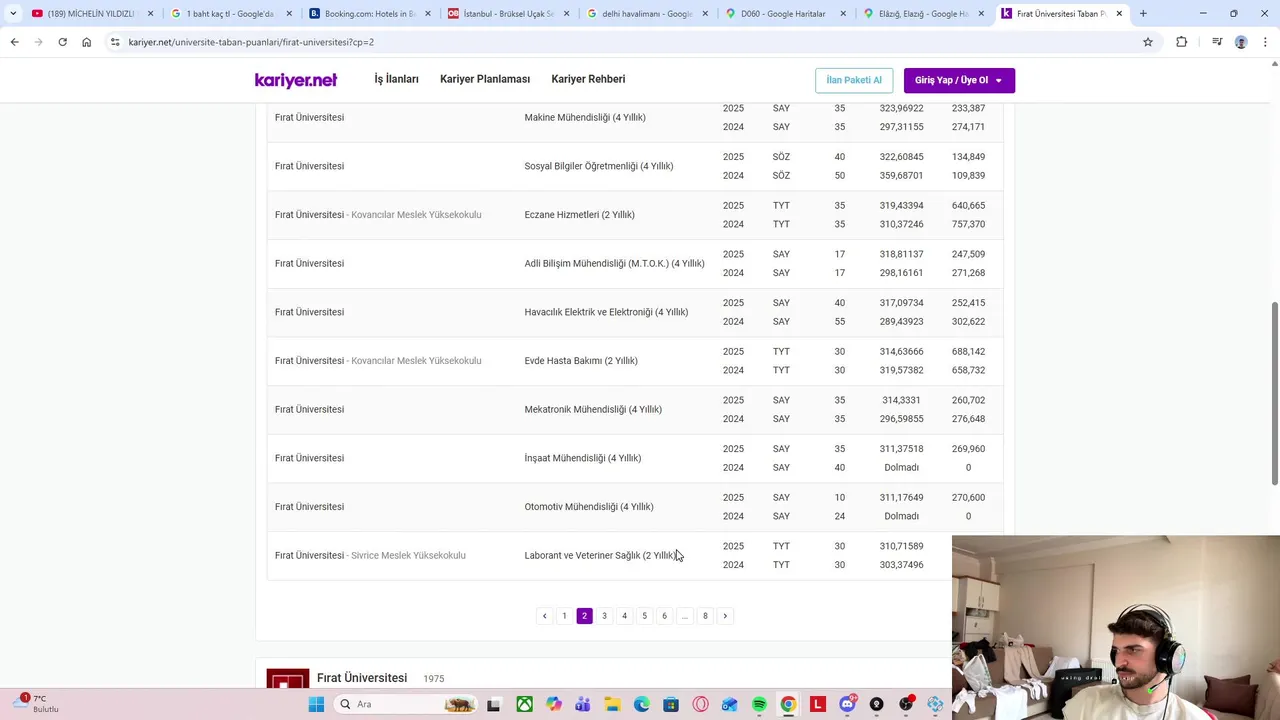Click Sivrice Meslek Yüksekokulu link
Viewport: 1280px width, 720px height.
(x=408, y=556)
